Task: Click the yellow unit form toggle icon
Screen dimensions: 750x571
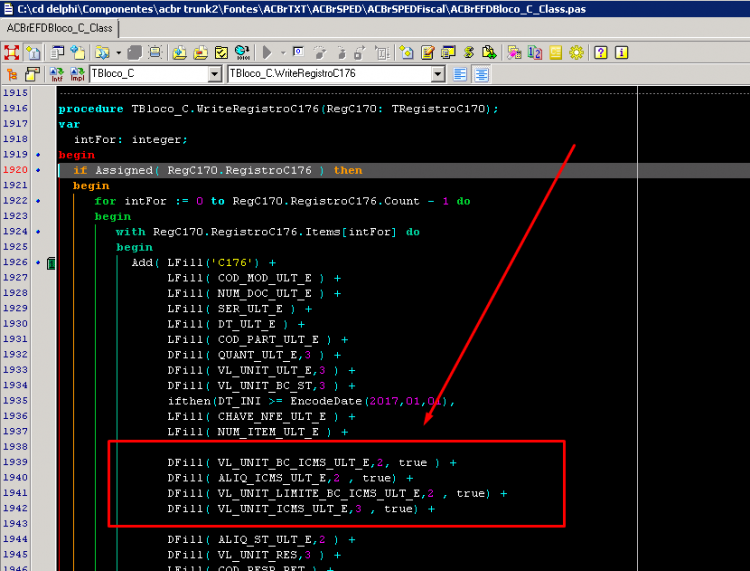Action: pyautogui.click(x=33, y=74)
